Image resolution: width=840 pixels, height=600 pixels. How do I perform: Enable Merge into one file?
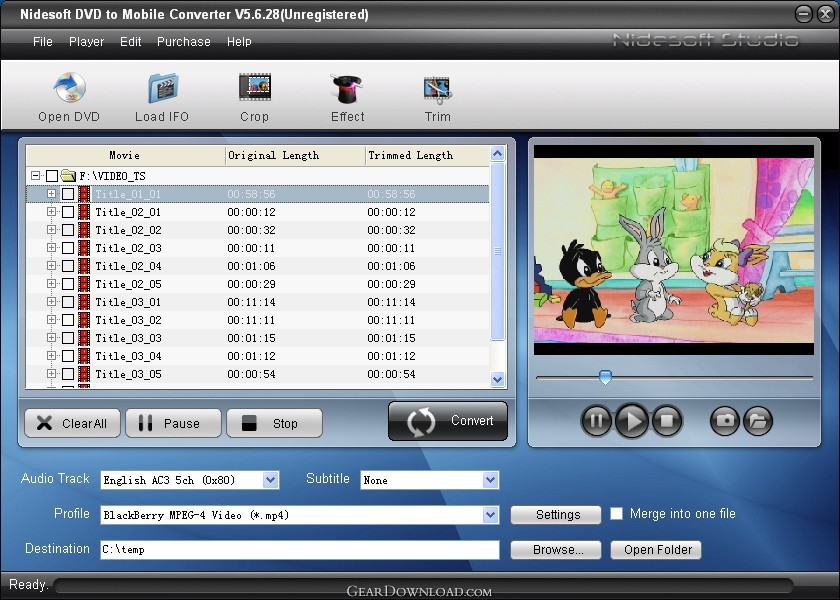[617, 514]
